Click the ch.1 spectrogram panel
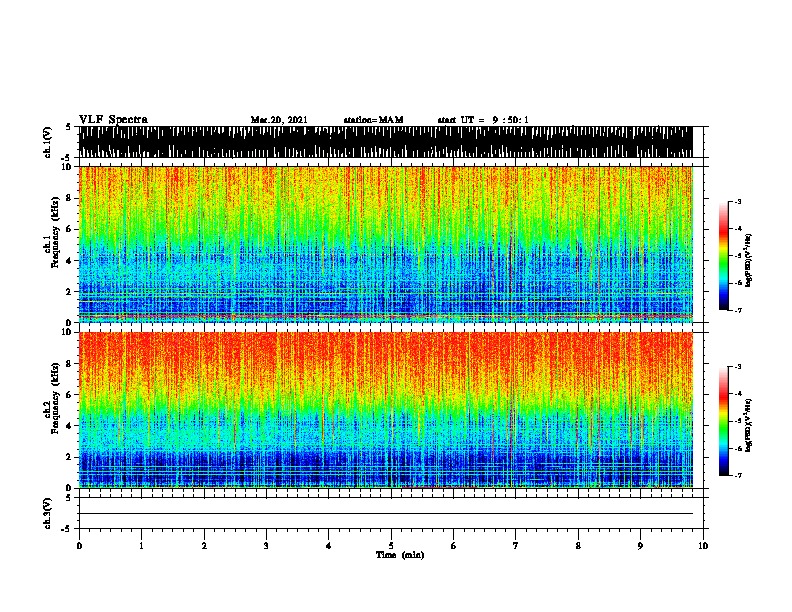 (386, 244)
